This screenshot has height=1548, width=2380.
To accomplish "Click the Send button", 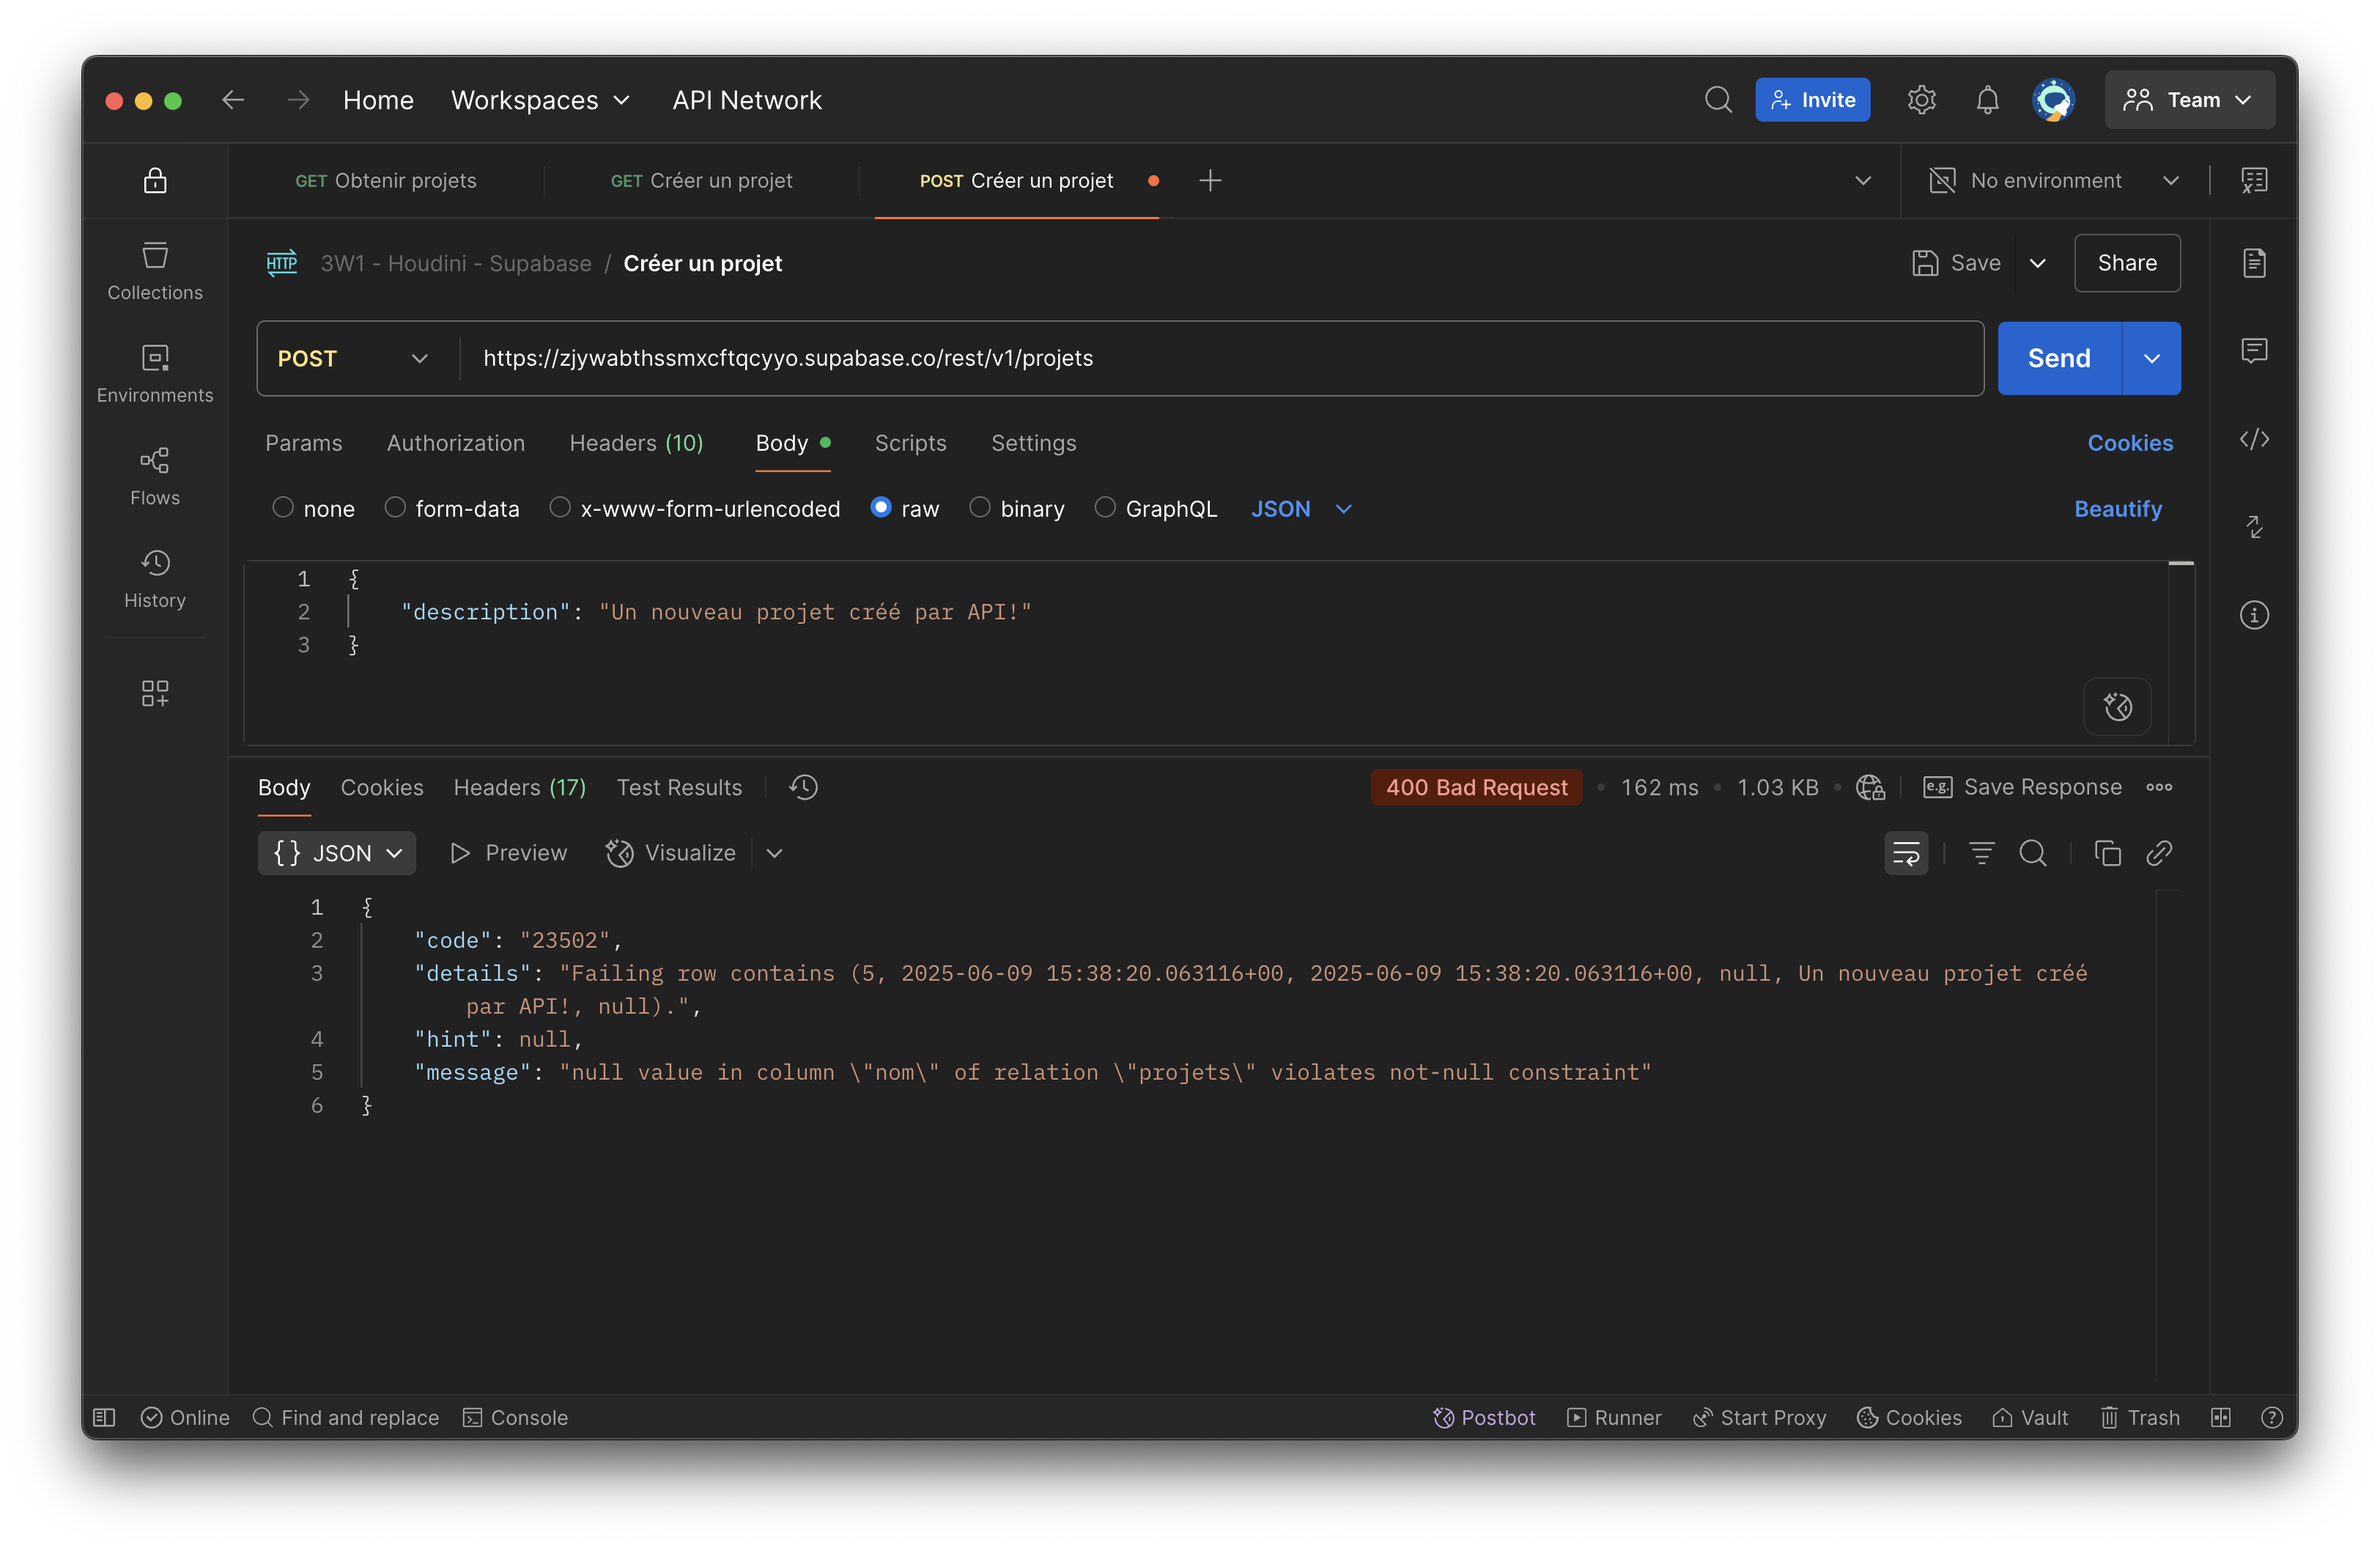I will 2059,358.
